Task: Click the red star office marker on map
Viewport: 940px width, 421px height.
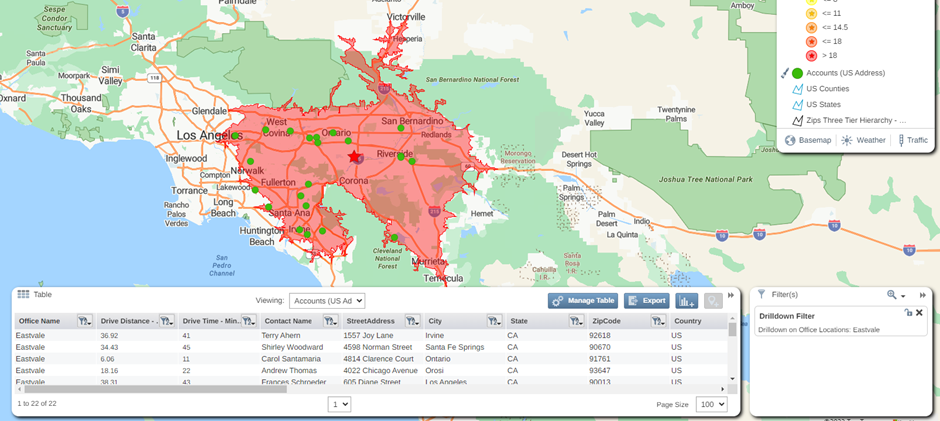Action: (353, 157)
